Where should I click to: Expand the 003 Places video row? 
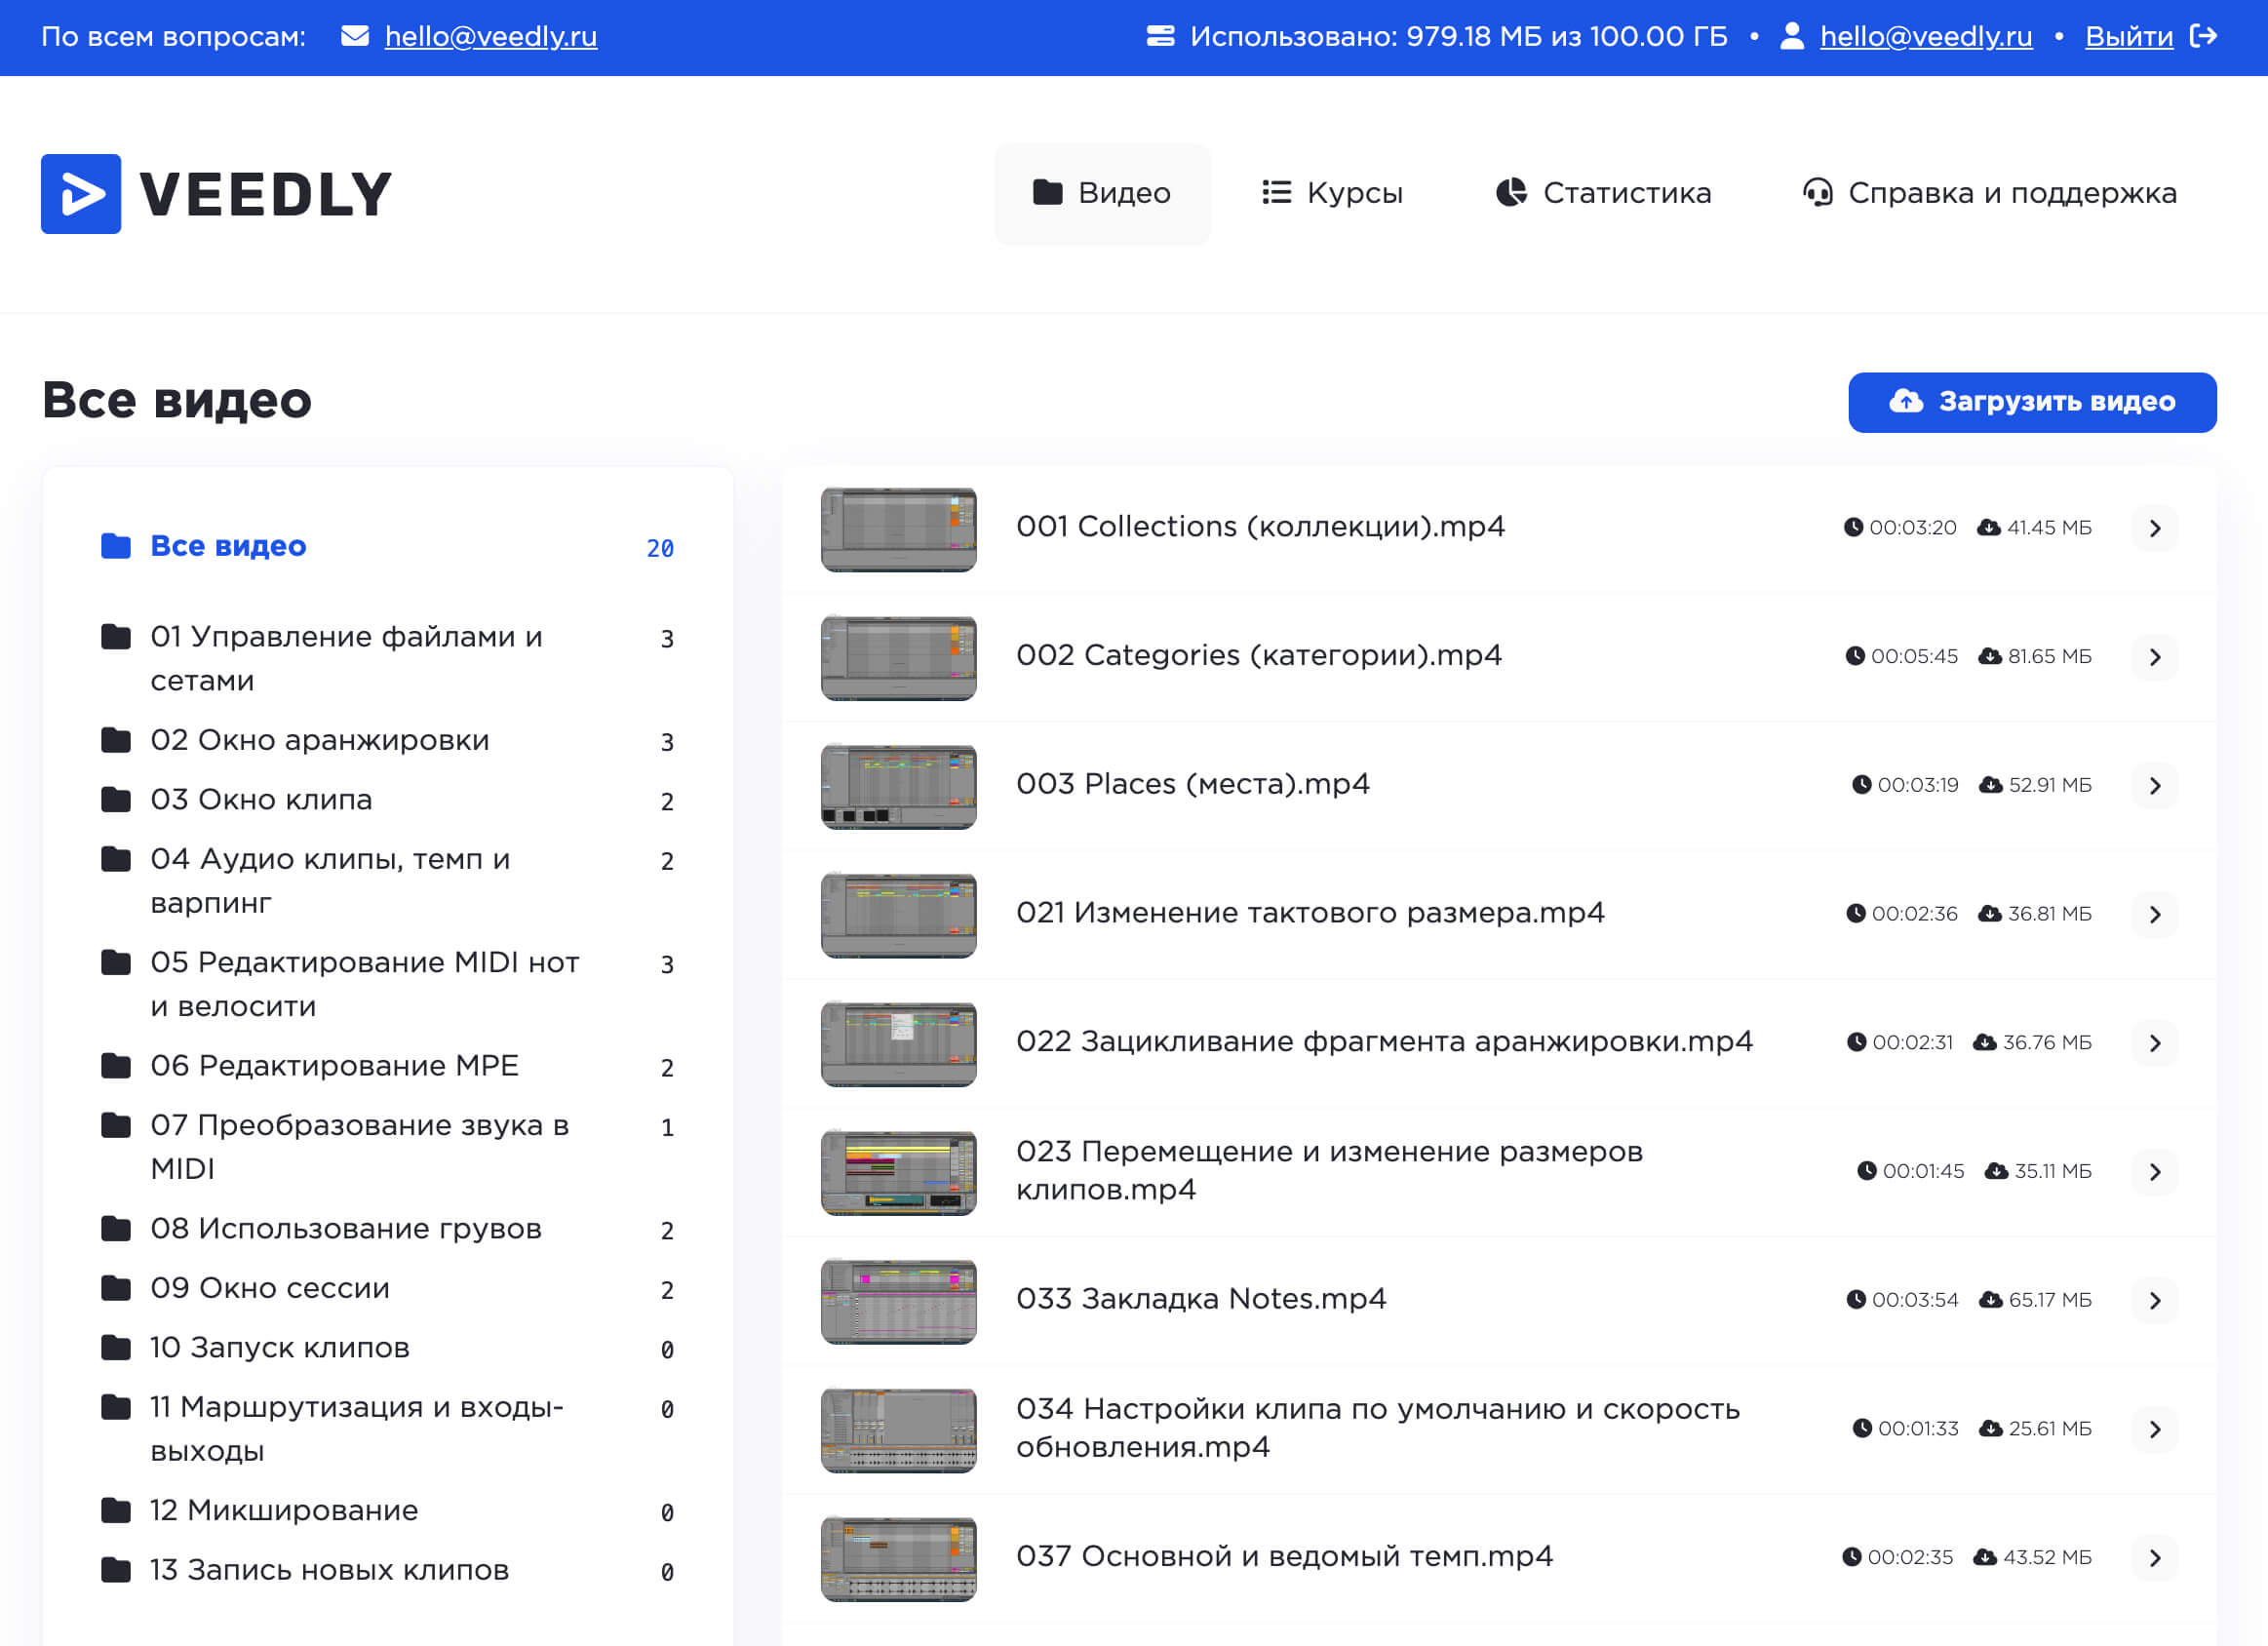pos(2156,786)
